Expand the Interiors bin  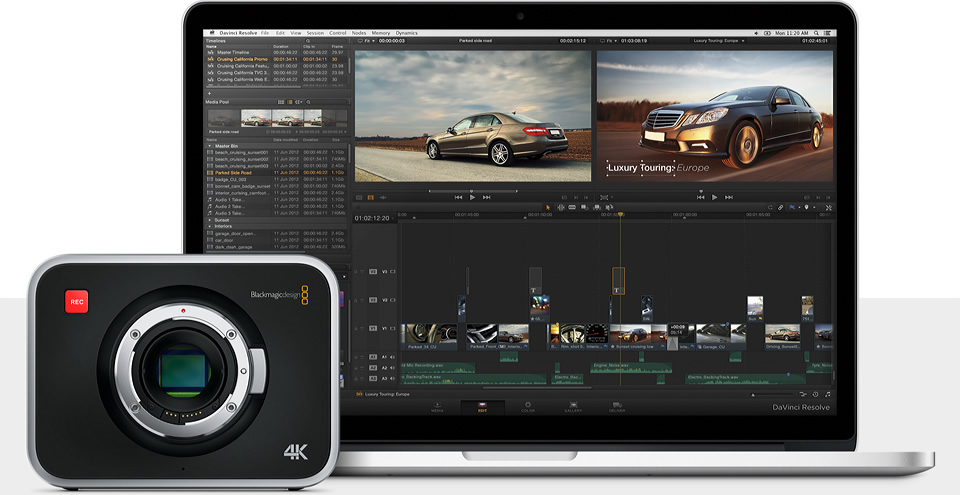(210, 227)
